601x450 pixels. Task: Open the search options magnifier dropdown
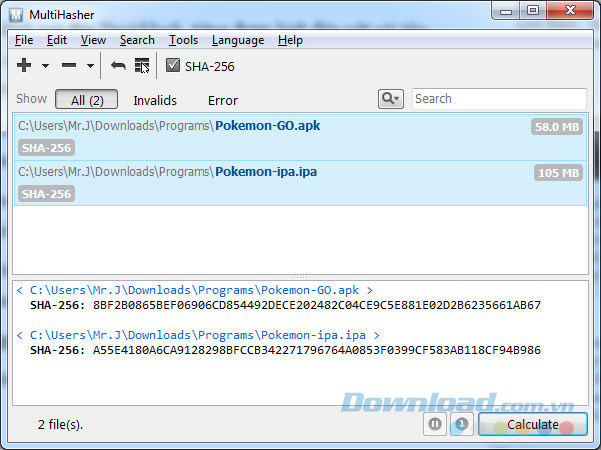[391, 99]
